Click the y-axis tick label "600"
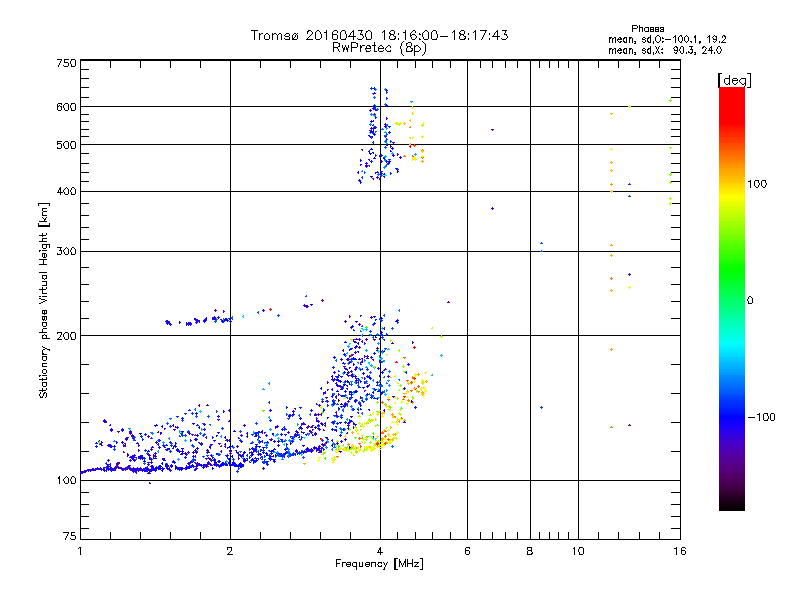Viewport: 800px width, 600px height. coord(66,107)
